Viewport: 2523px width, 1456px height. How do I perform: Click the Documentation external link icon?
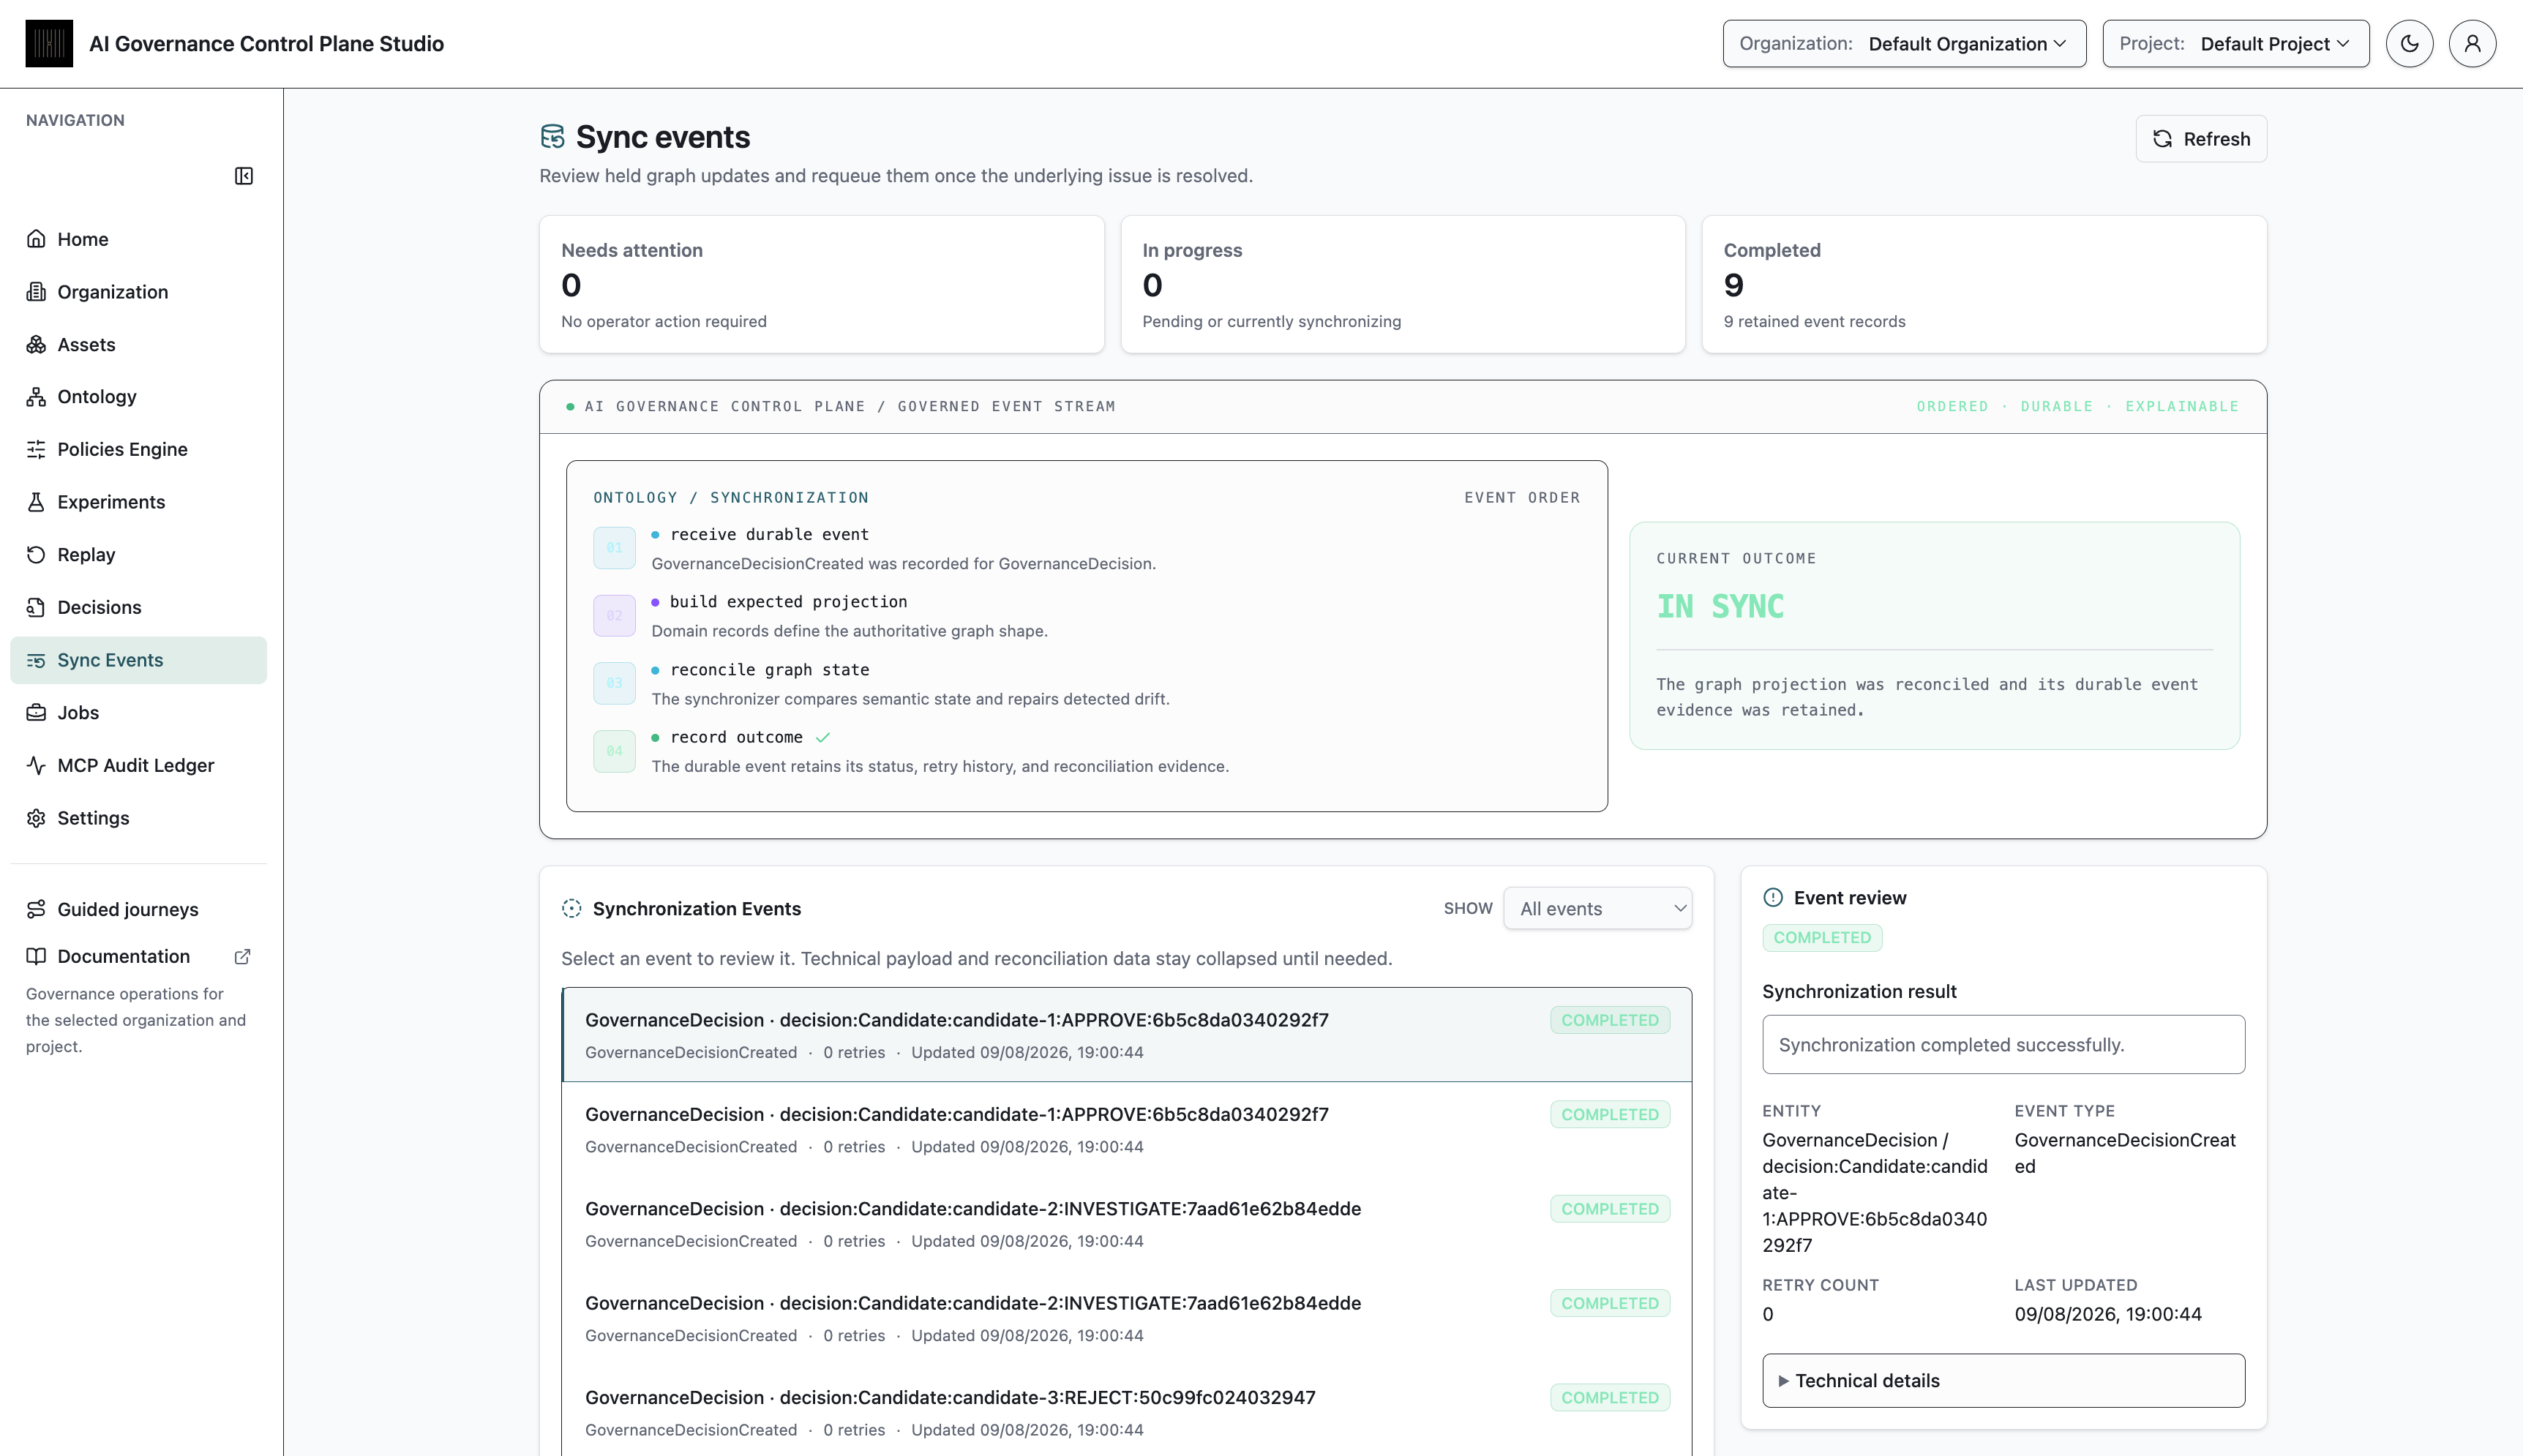(242, 957)
